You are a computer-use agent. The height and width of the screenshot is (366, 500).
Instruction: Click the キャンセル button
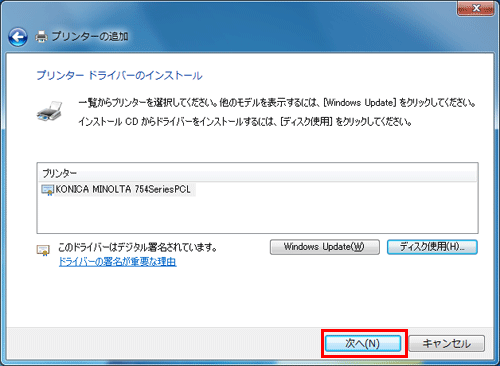click(447, 343)
